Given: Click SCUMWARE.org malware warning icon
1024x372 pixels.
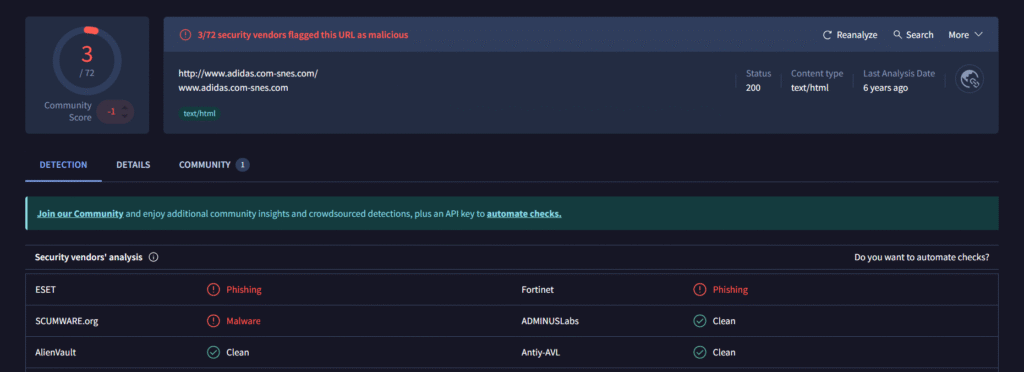Looking at the screenshot, I should 213,321.
